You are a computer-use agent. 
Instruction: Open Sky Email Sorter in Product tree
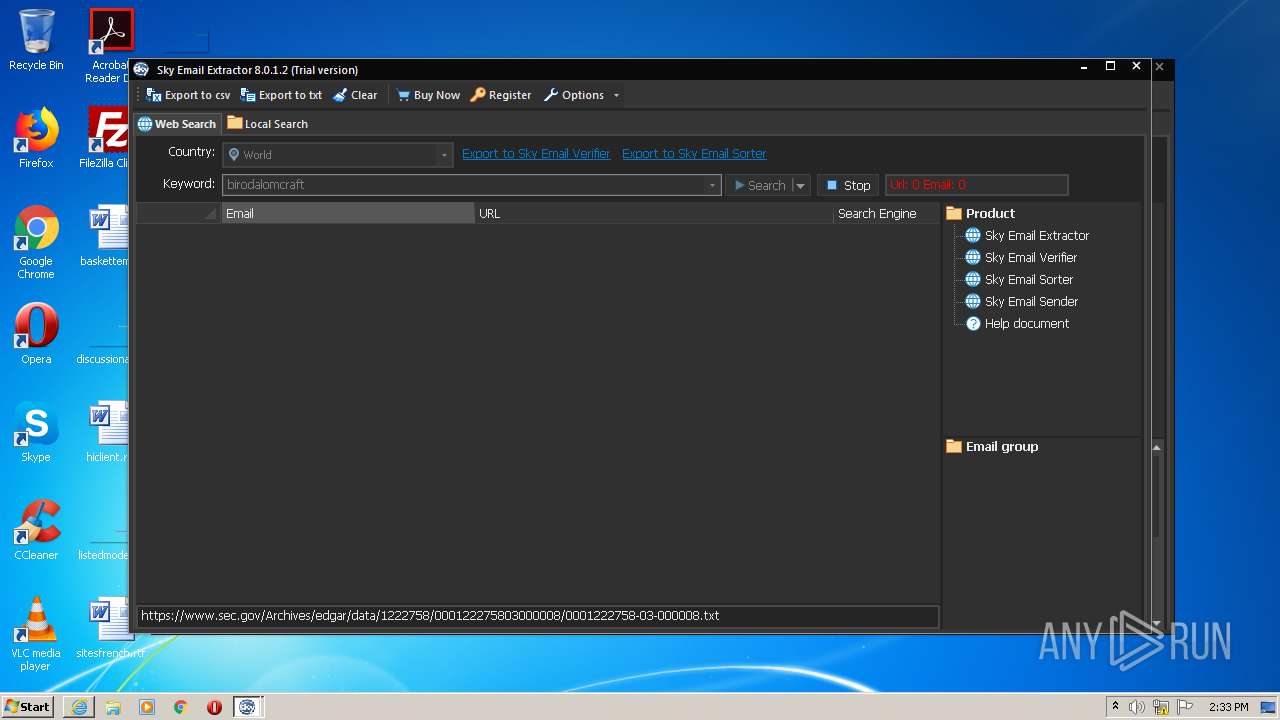[x=1018, y=279]
